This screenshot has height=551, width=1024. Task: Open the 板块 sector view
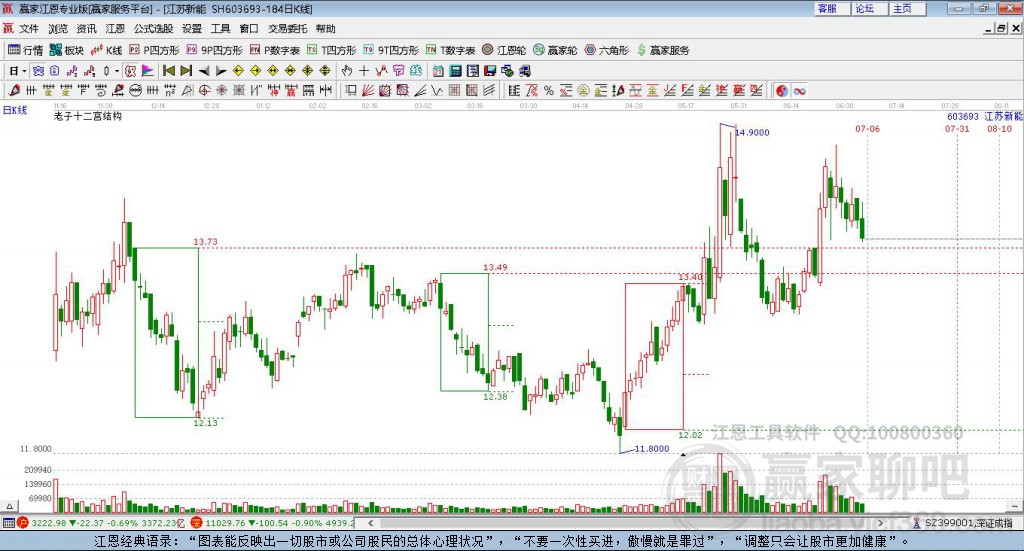(x=67, y=50)
